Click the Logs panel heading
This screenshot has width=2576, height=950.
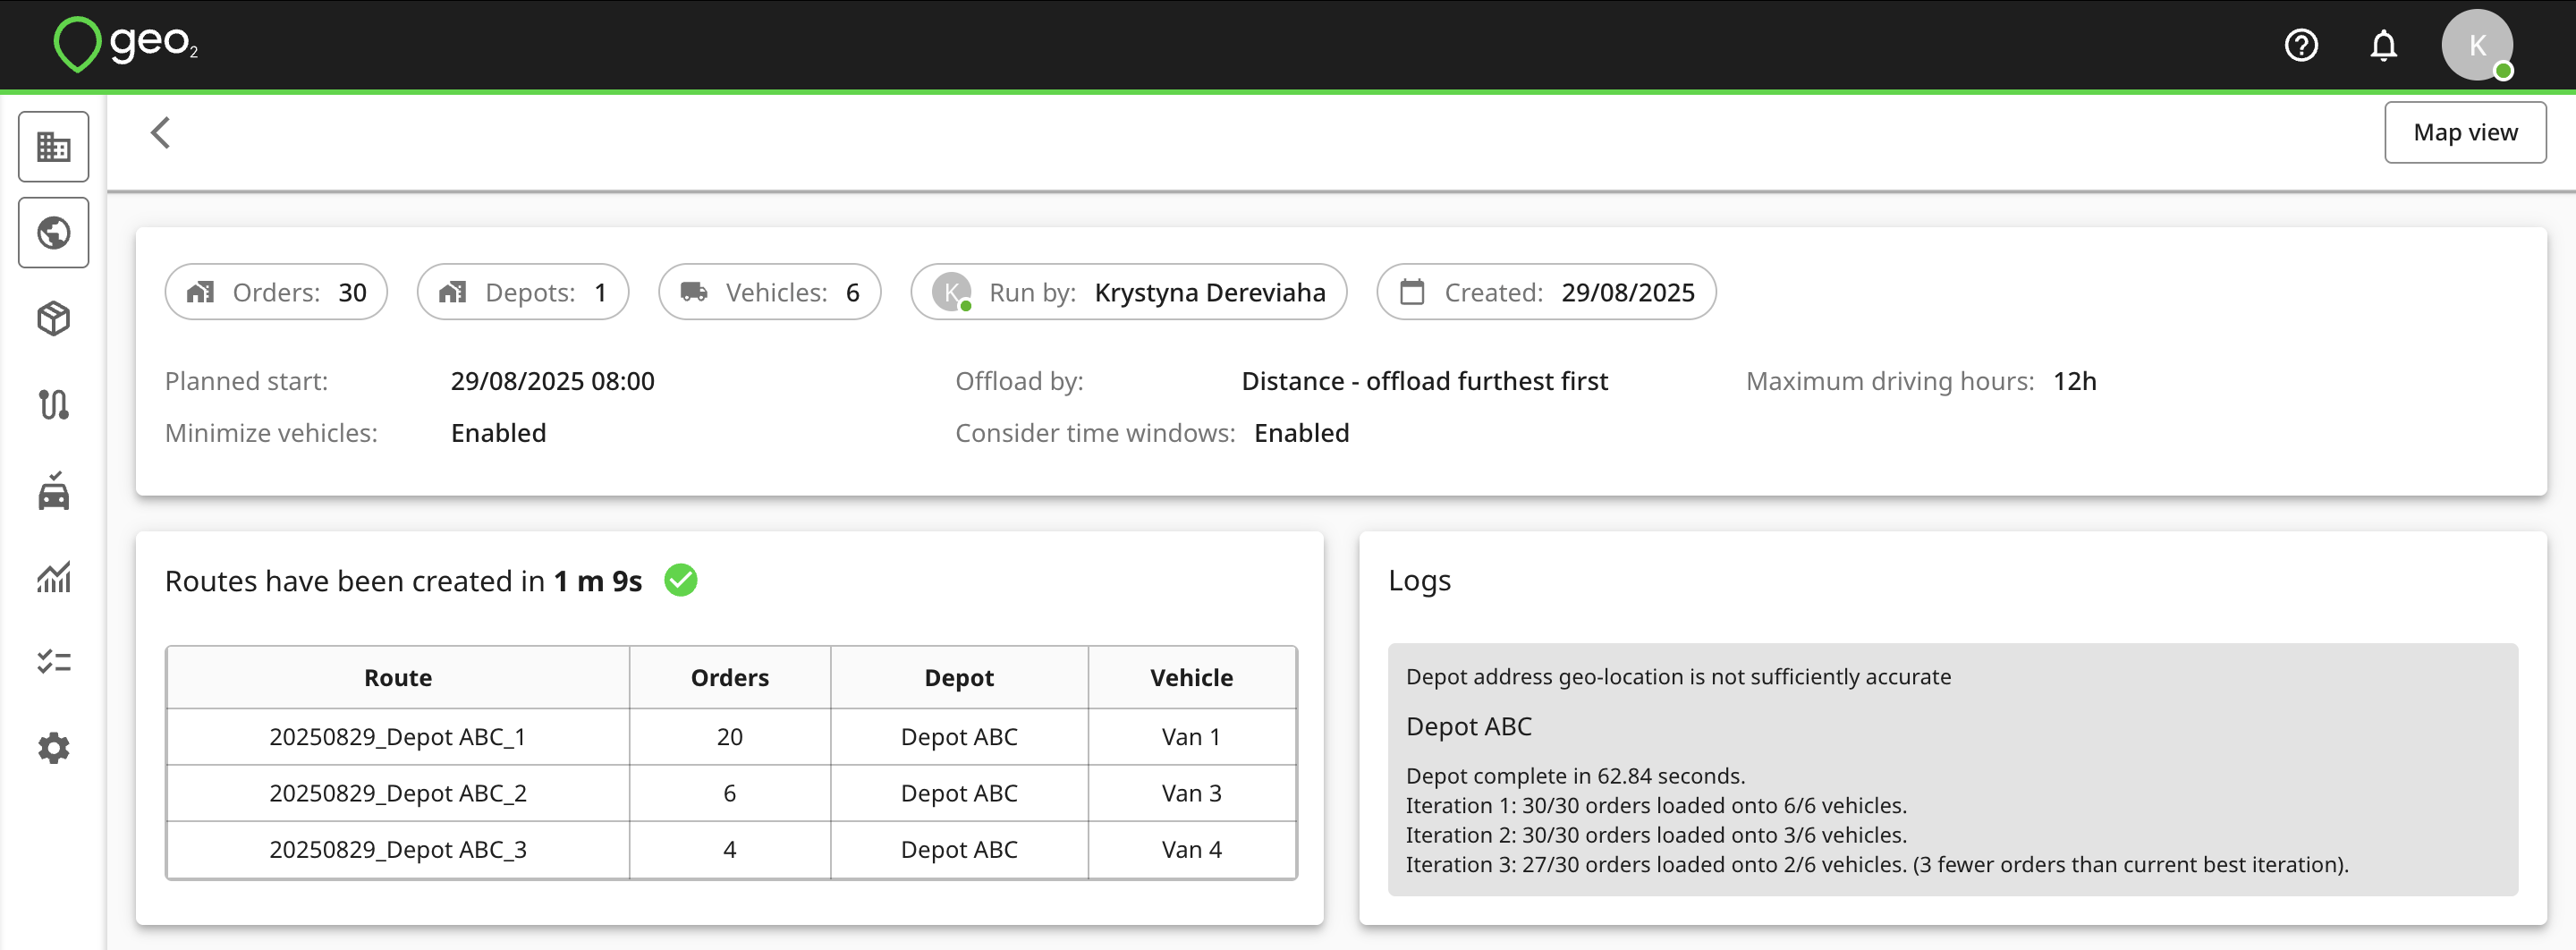1419,581
